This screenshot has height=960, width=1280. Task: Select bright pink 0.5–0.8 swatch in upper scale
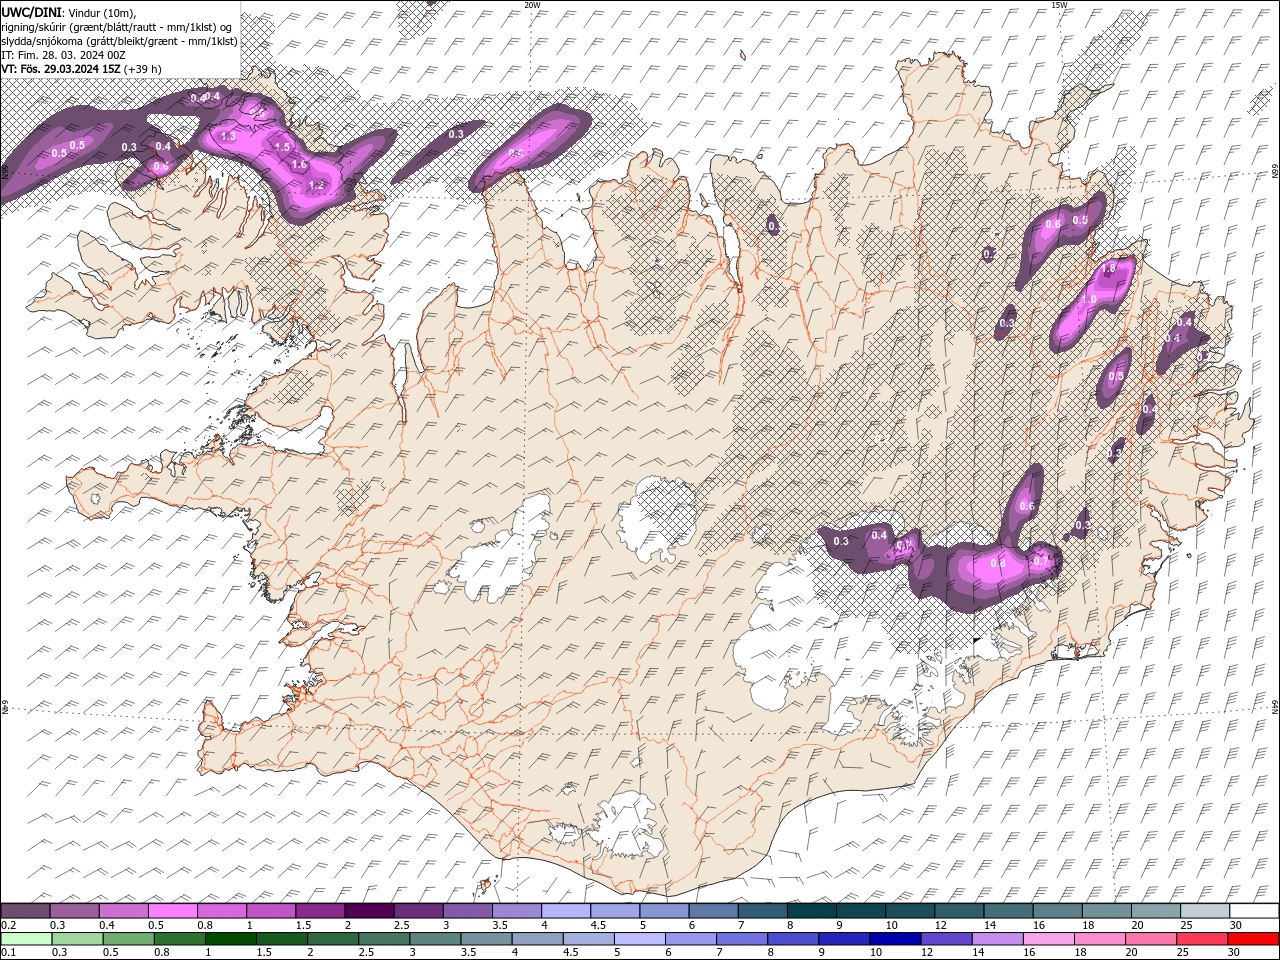tap(173, 911)
